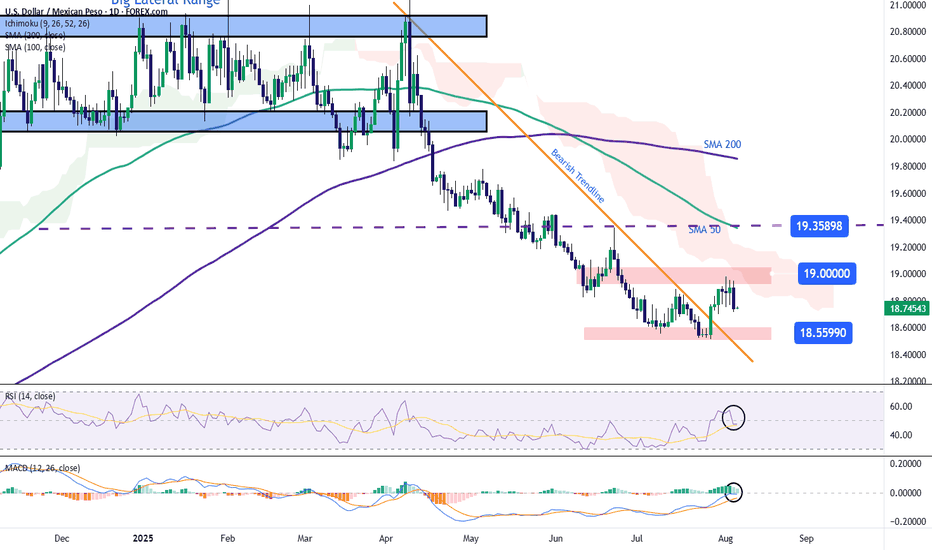Select the lower blue lateral range rectangle
Image resolution: width=932 pixels, height=550 pixels.
point(243,121)
